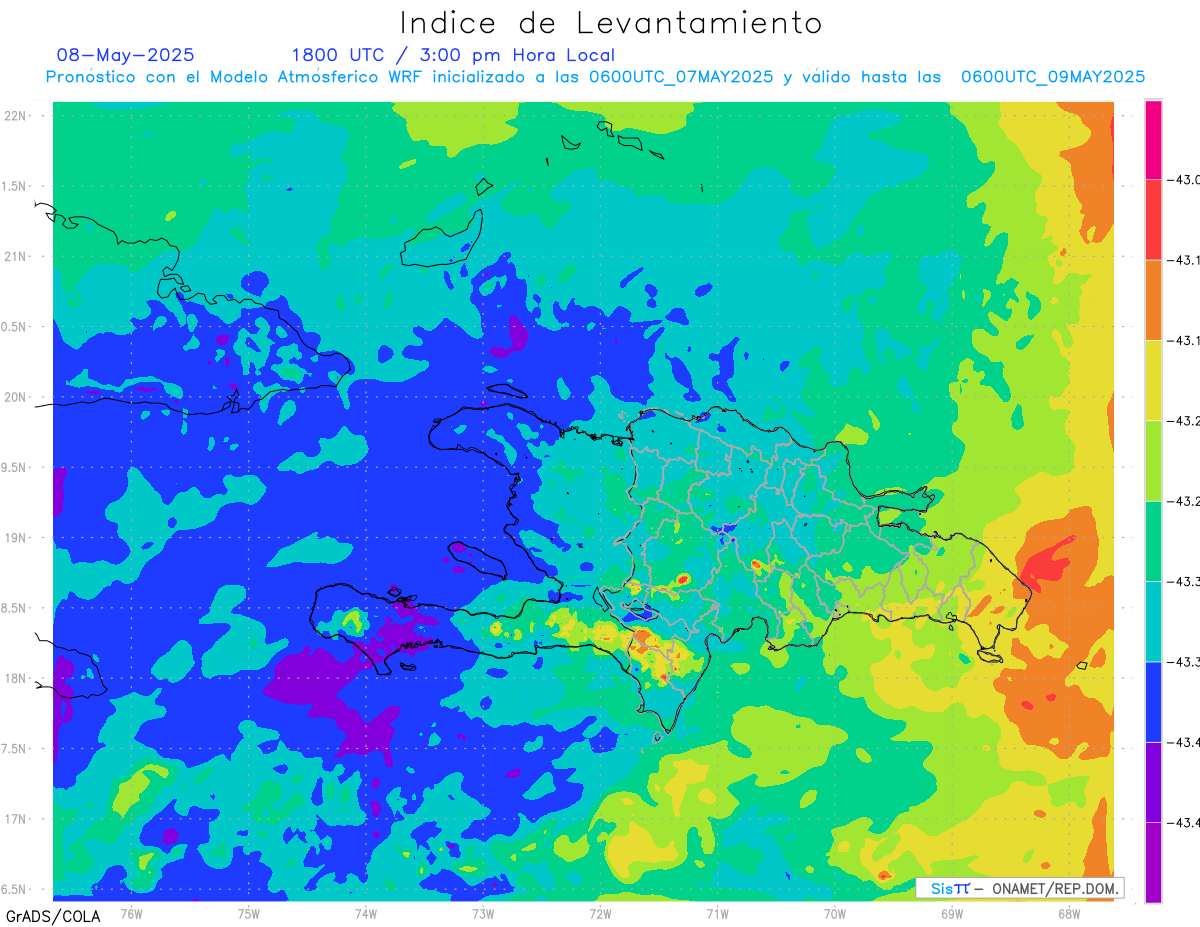Select the indigo swatch in color bar
This screenshot has height=927, width=1200.
tap(1153, 782)
